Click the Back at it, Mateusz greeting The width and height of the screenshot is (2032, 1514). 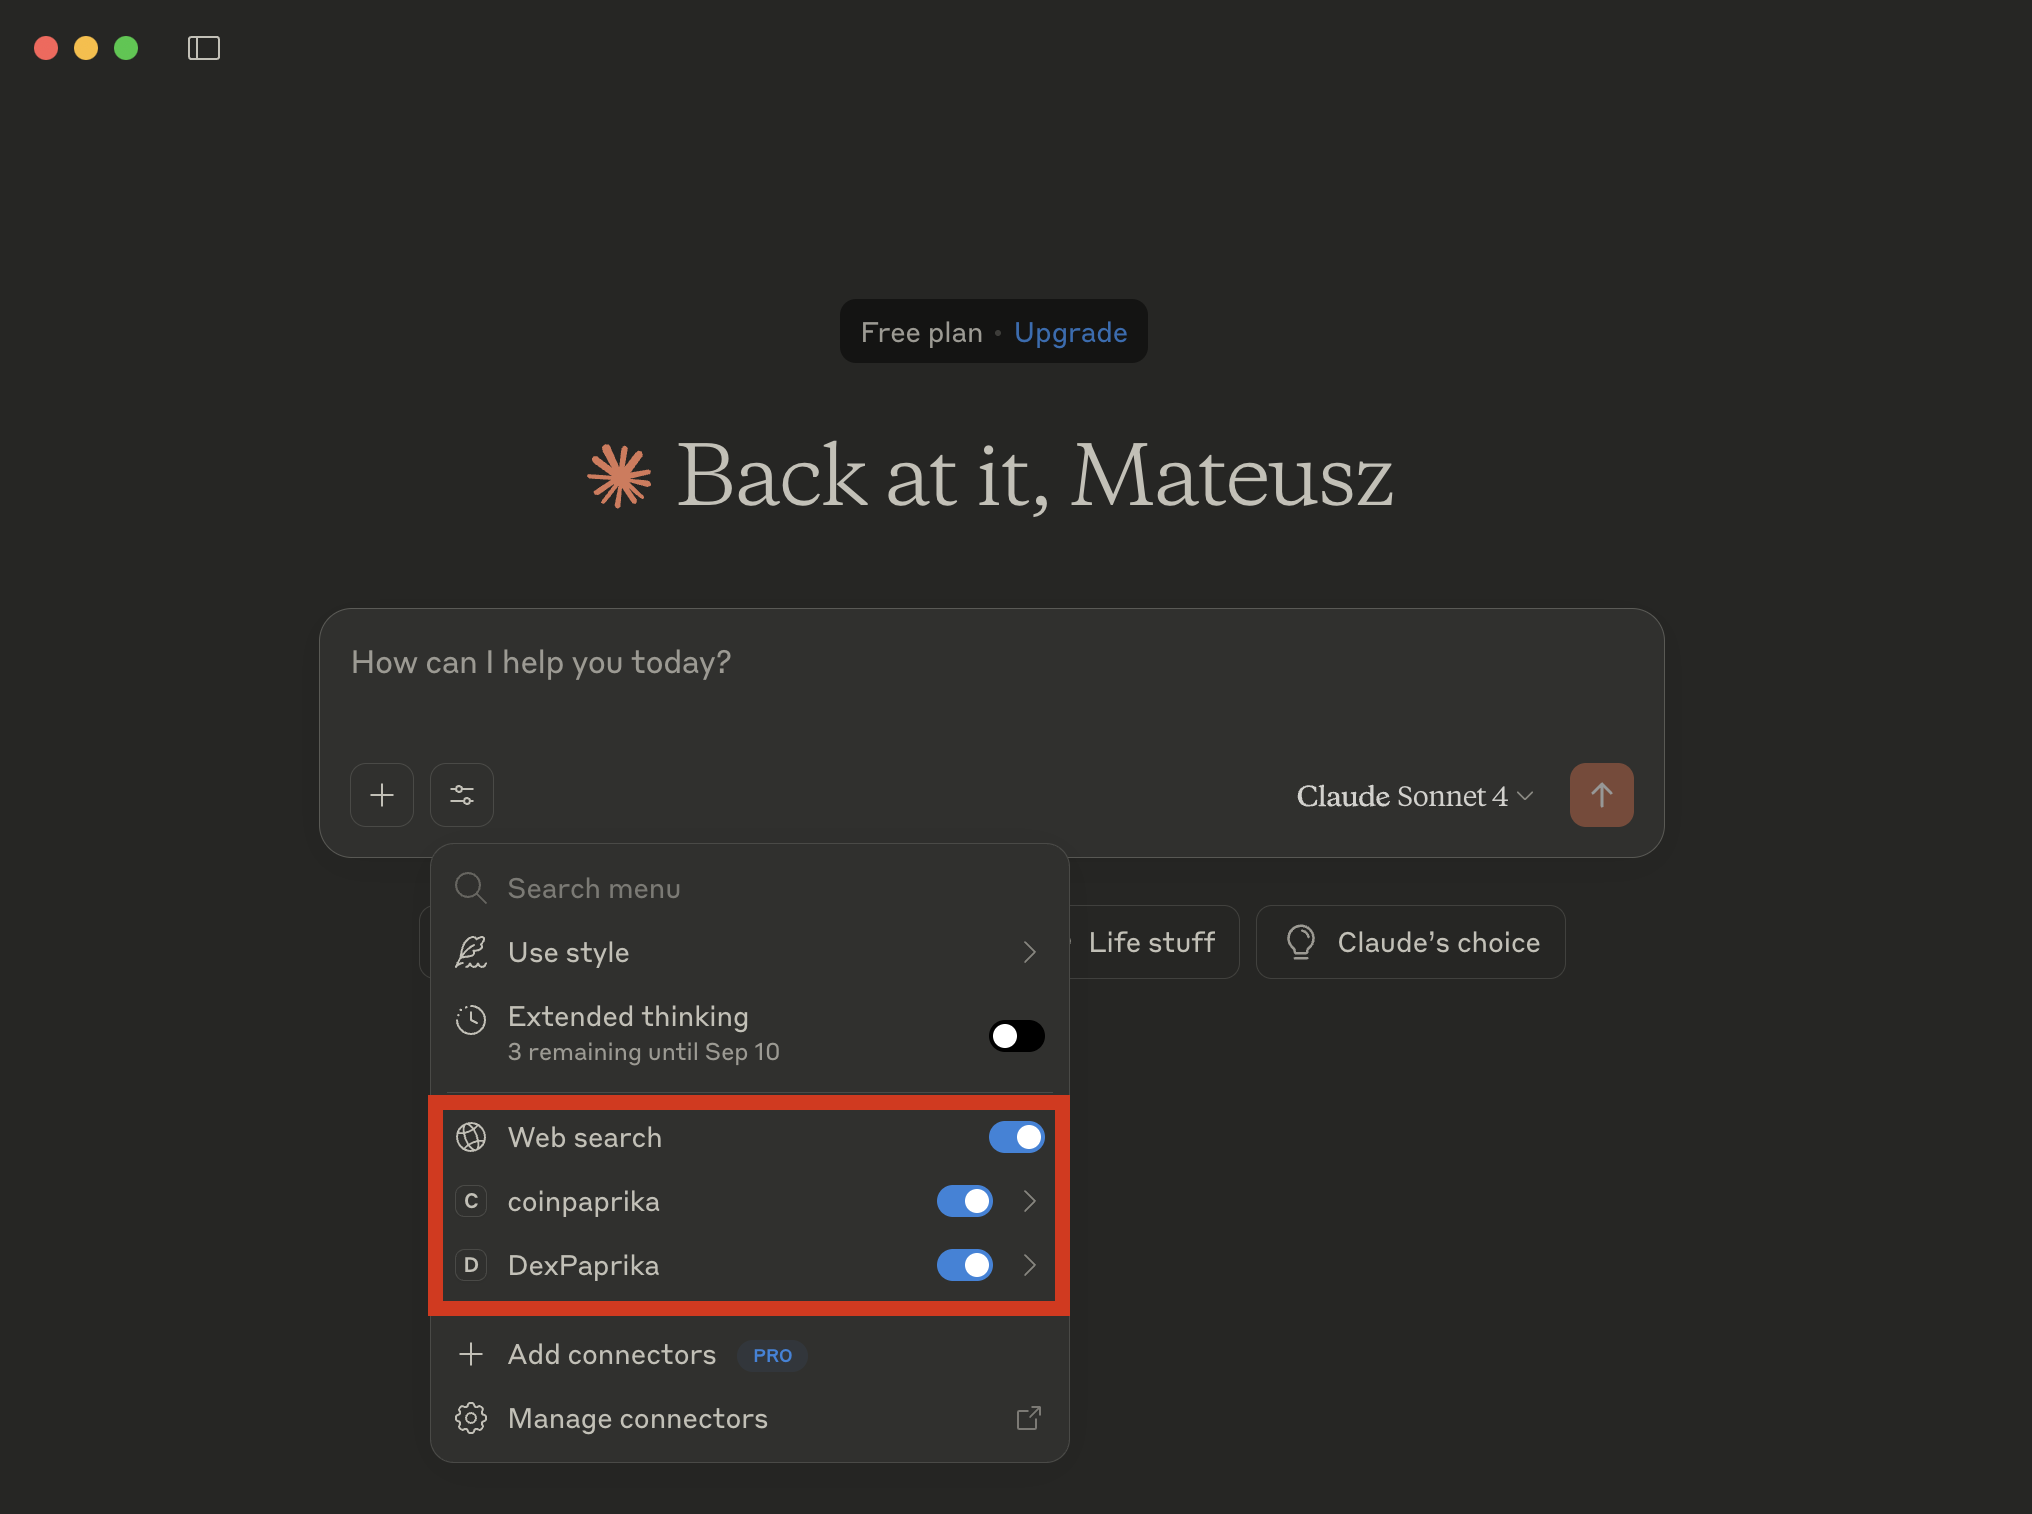(x=1035, y=476)
